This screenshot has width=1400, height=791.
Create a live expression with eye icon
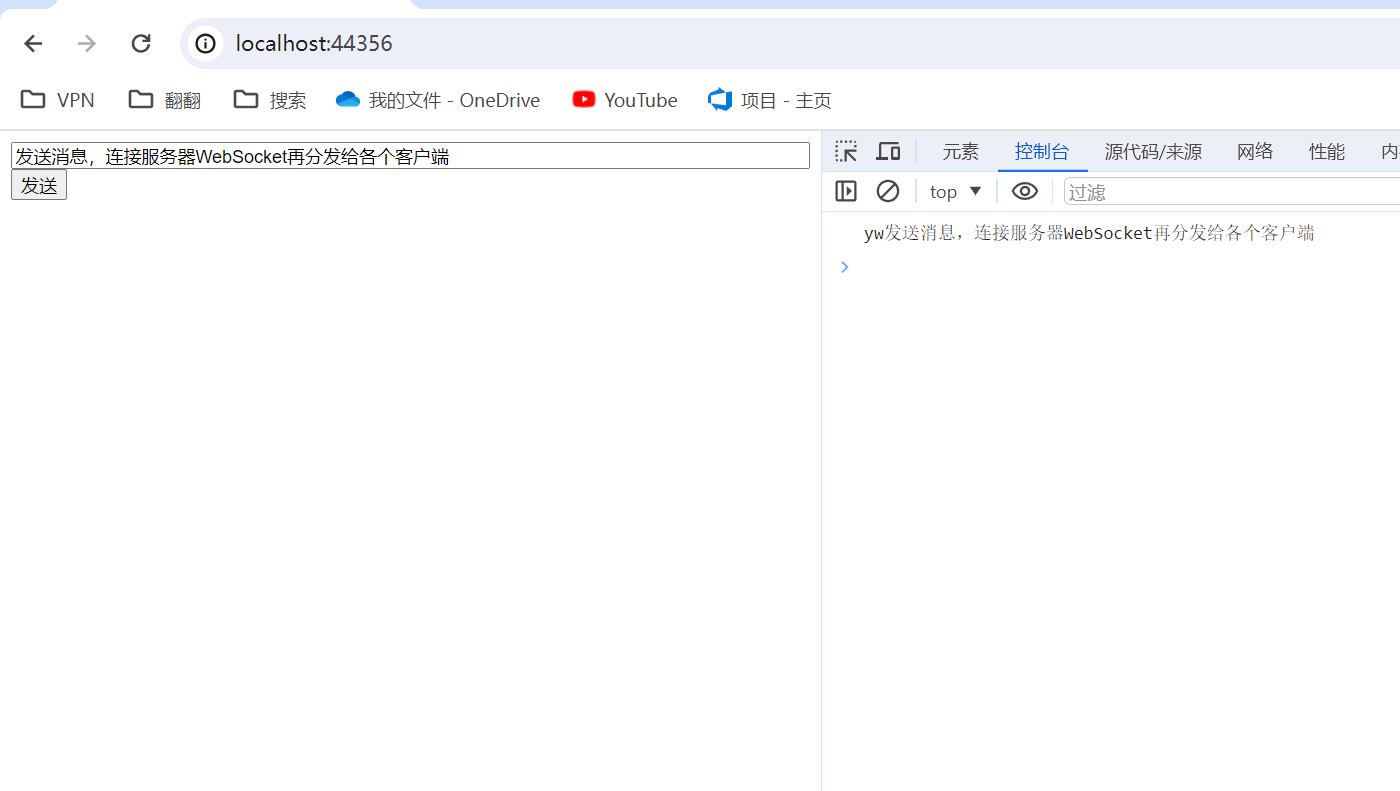pyautogui.click(x=1025, y=191)
